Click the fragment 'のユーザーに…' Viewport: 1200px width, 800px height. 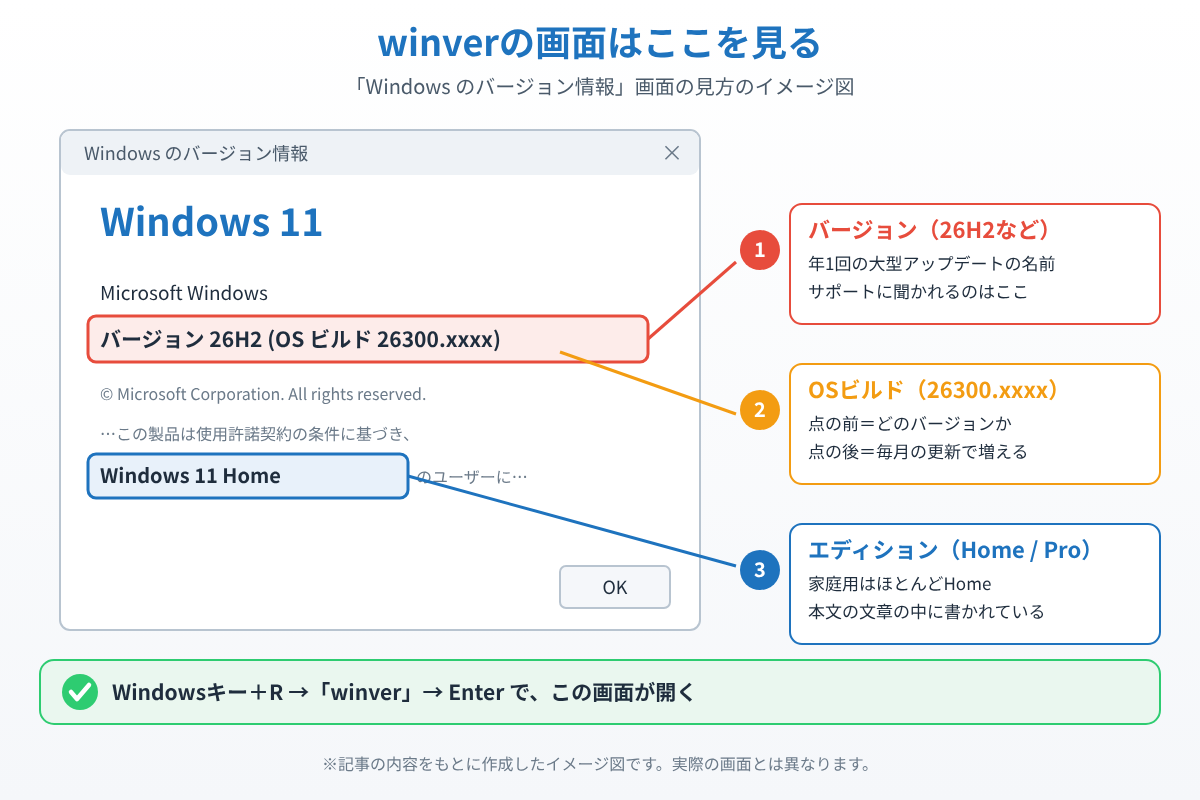[472, 476]
